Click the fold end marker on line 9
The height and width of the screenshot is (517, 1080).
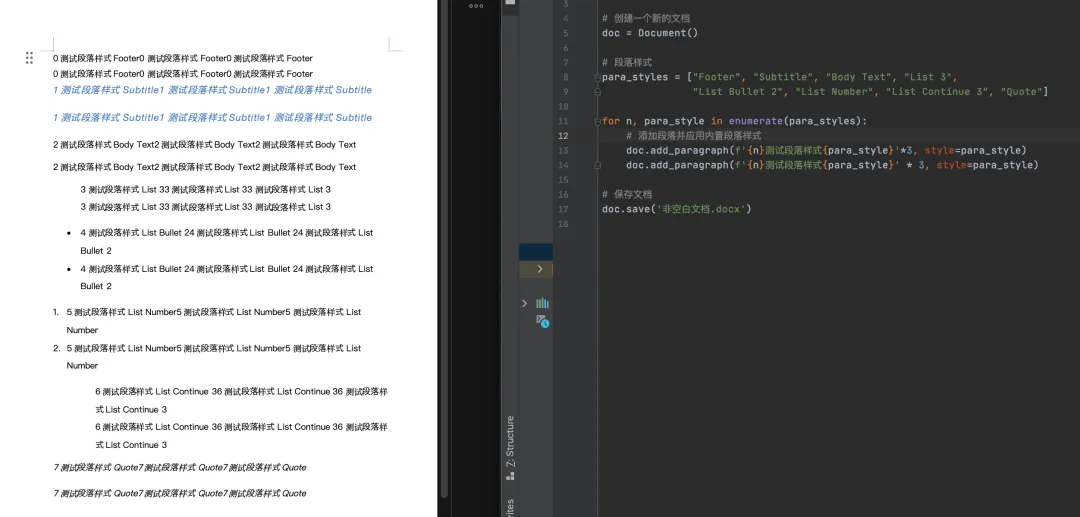[597, 92]
